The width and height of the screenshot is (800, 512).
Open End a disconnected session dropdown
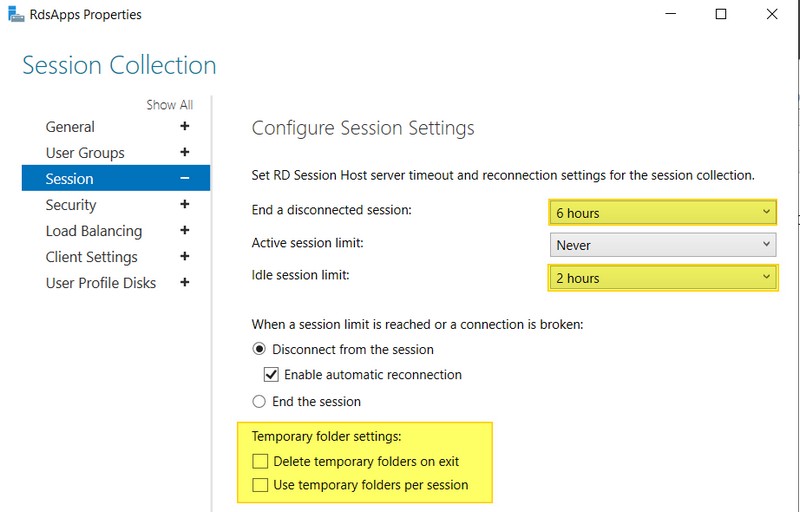pyautogui.click(x=662, y=213)
